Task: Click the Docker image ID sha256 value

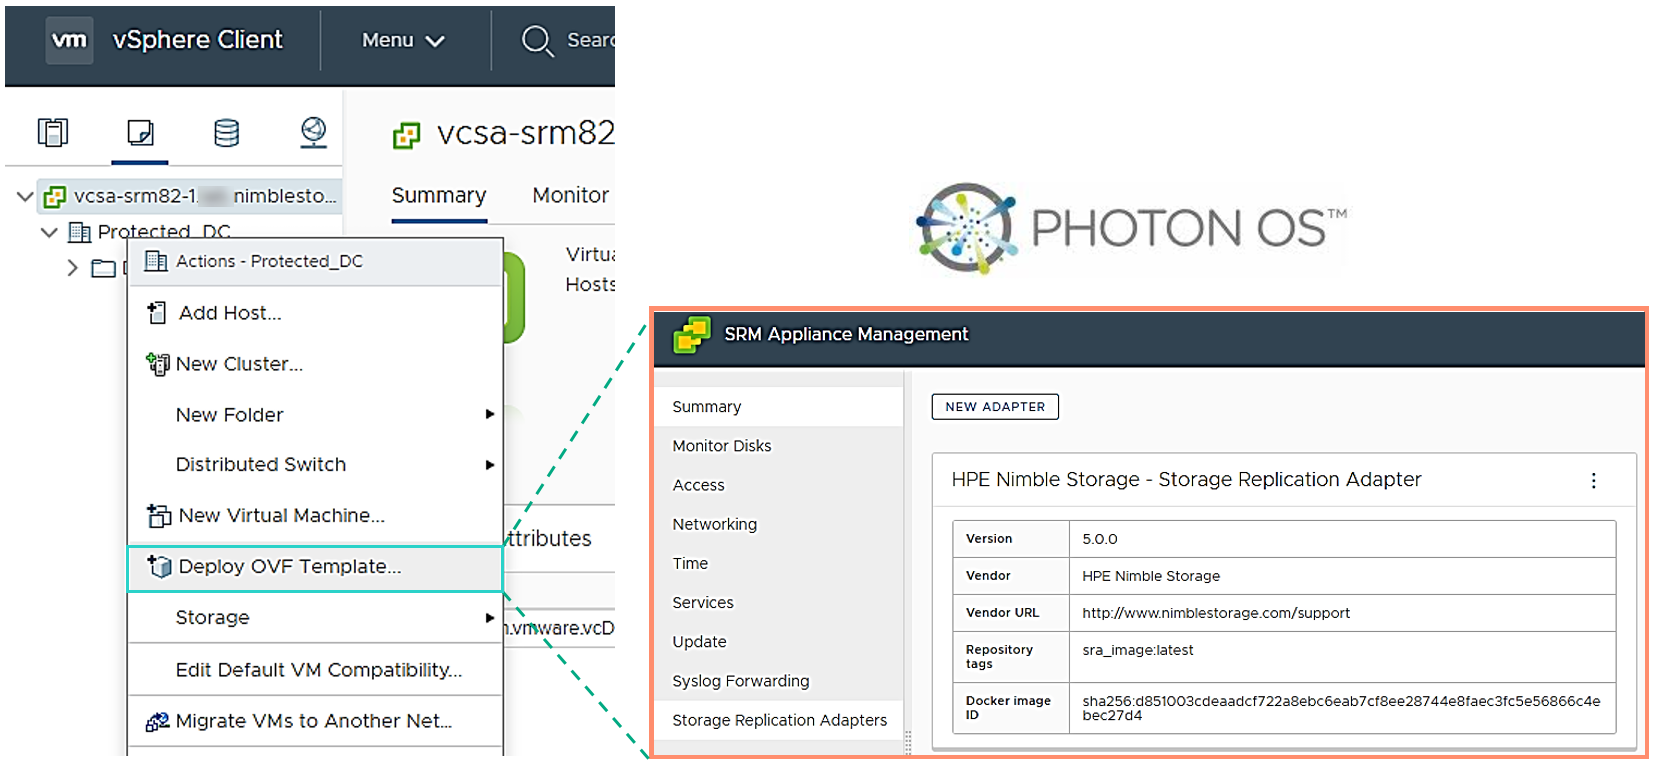Action: pyautogui.click(x=1340, y=708)
